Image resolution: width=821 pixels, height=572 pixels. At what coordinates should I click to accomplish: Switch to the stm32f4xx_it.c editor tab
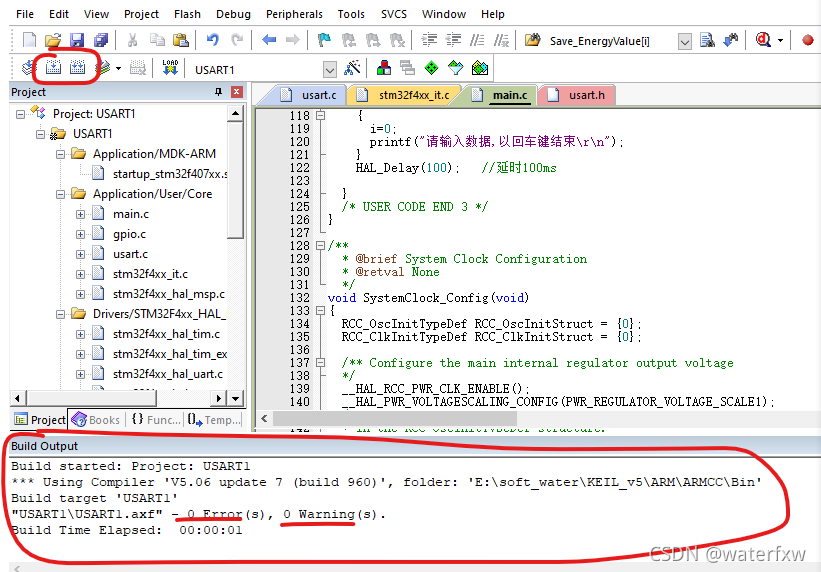(x=405, y=95)
